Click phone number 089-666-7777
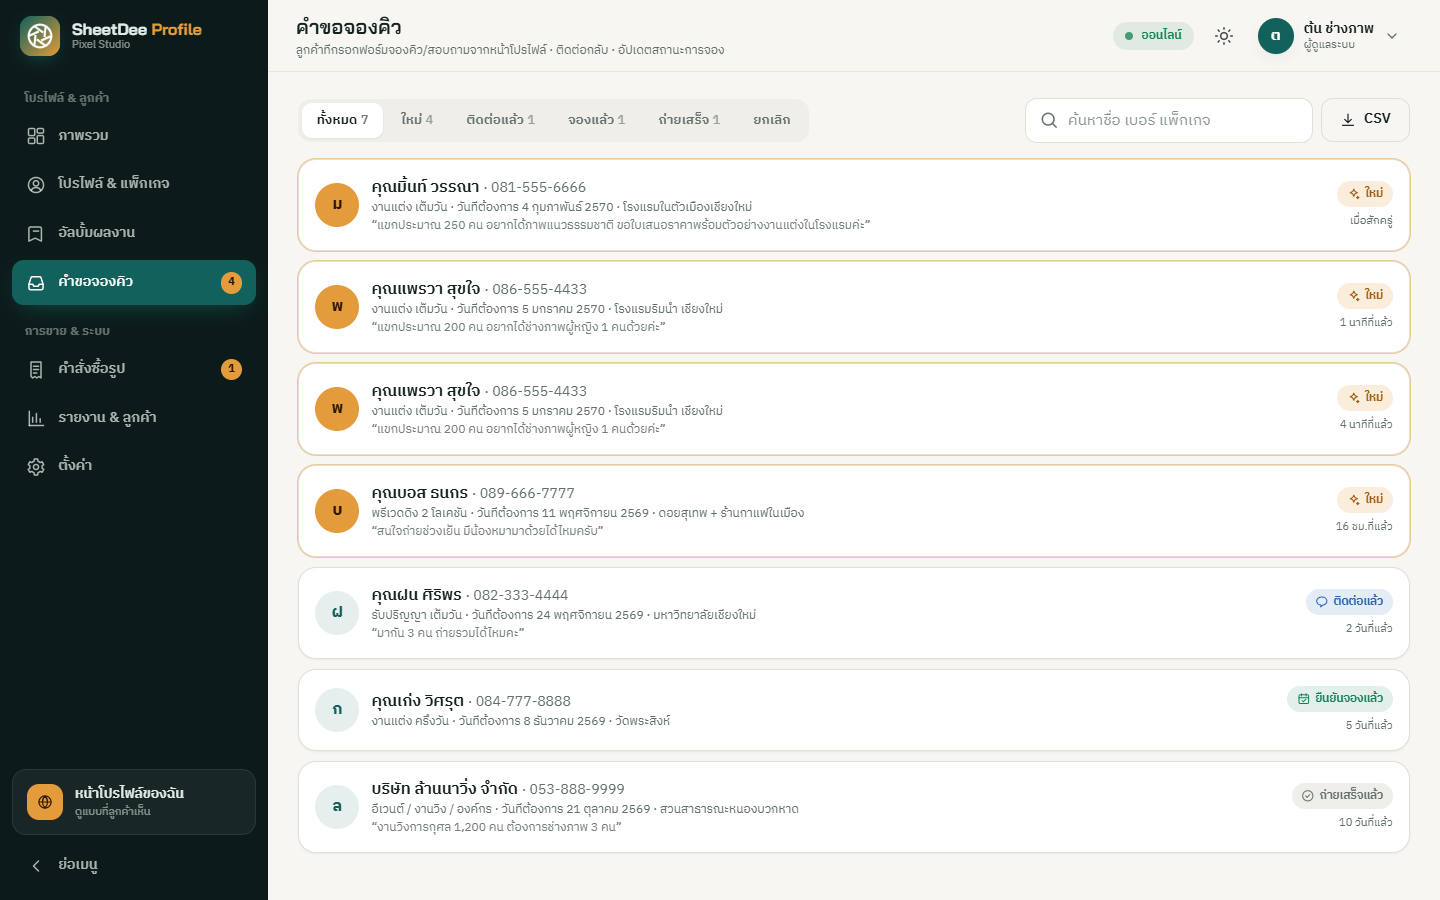Screen dimensions: 1440x900 (x=527, y=493)
